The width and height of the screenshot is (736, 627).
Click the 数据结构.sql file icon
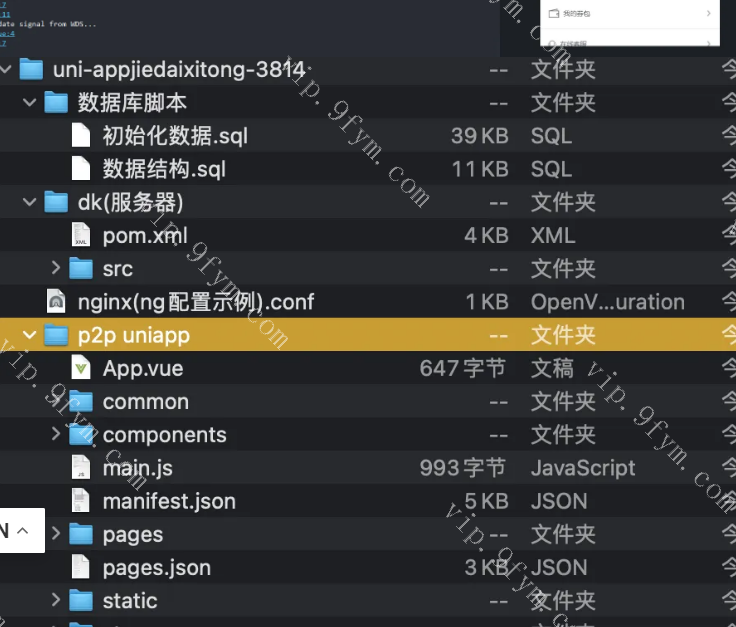click(x=81, y=169)
